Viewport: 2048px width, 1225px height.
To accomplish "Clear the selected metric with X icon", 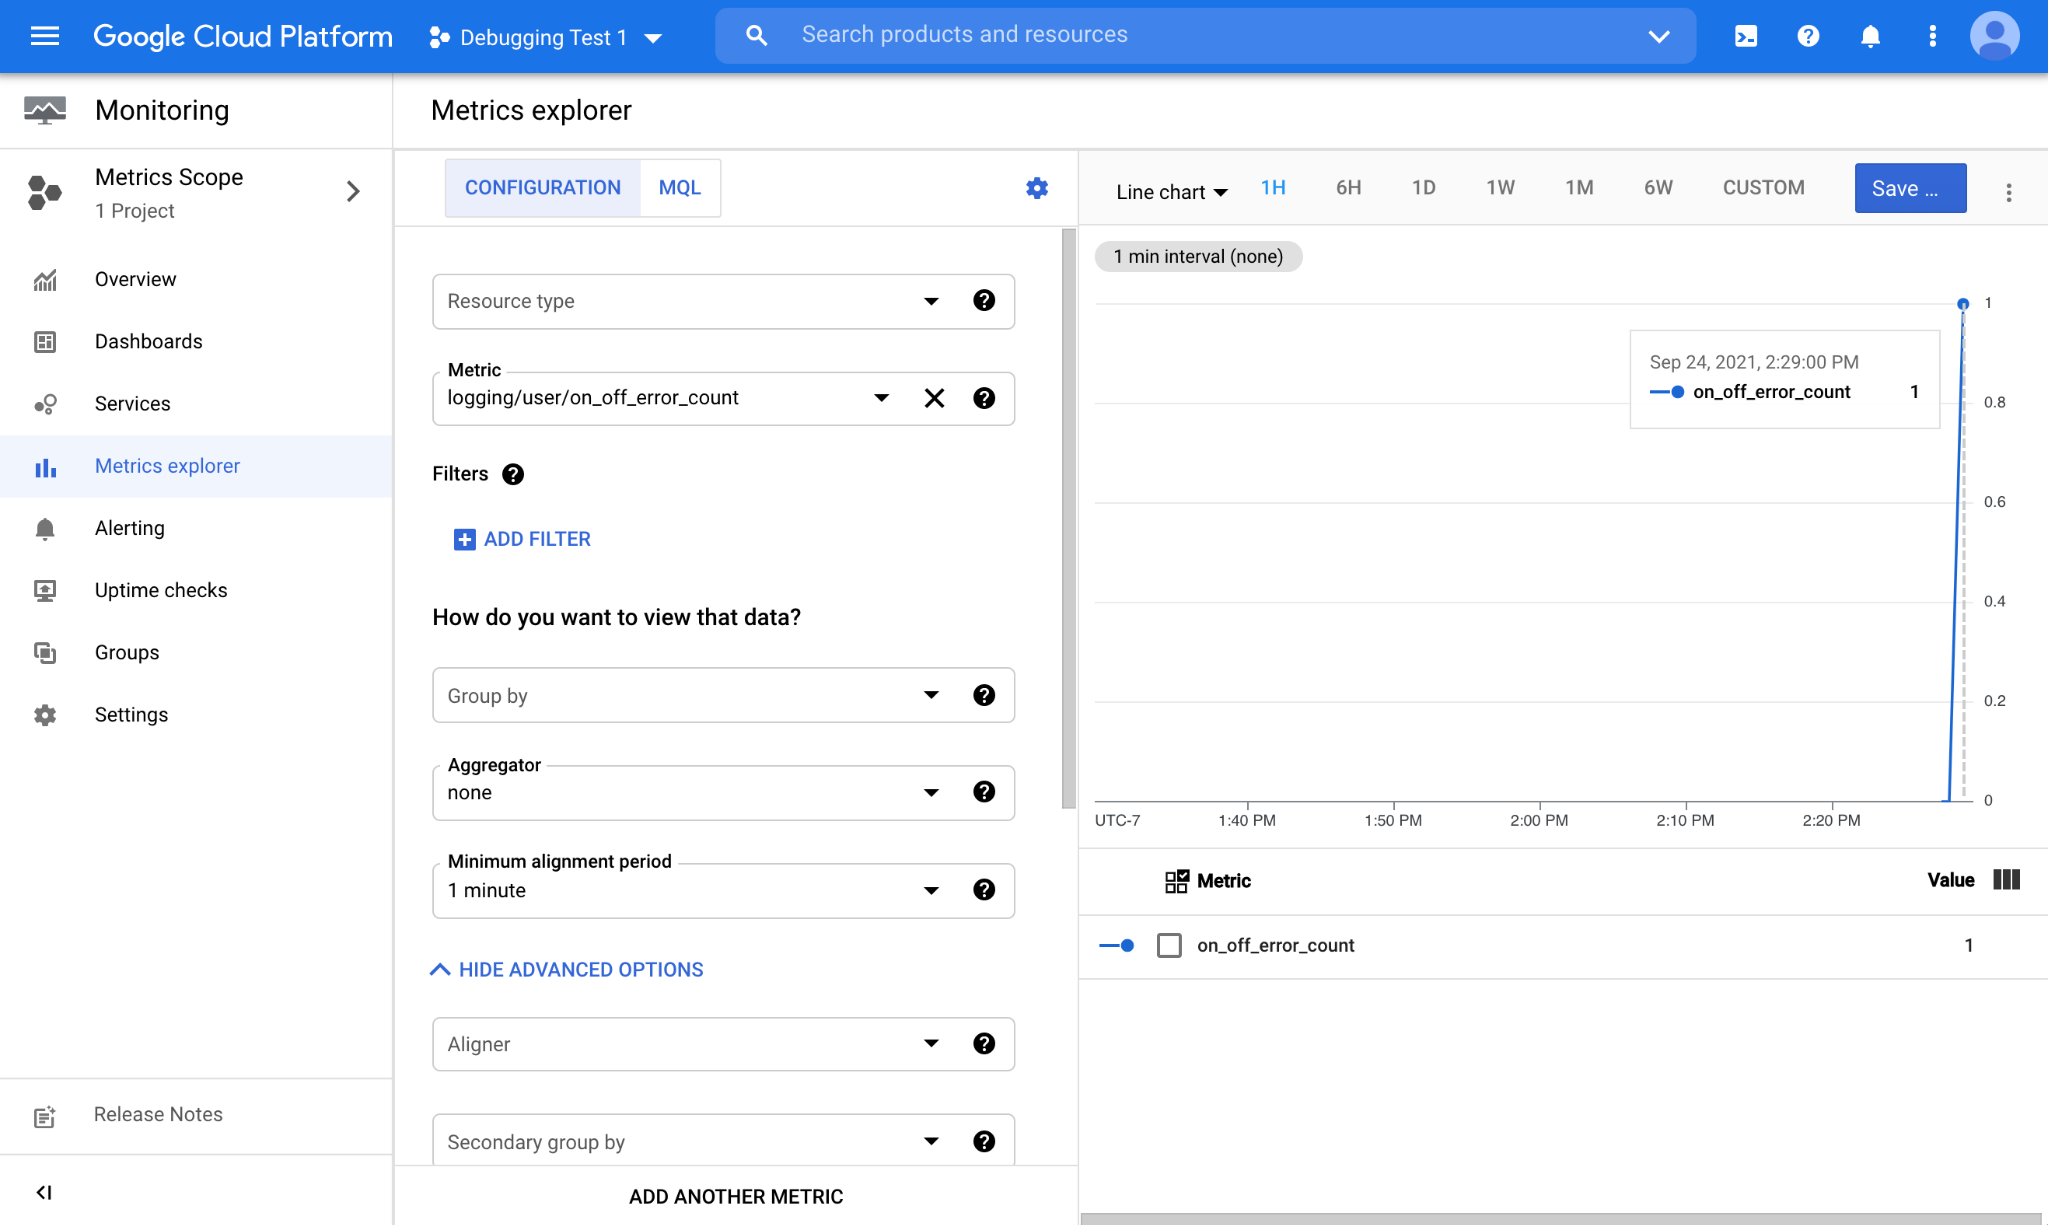I will coord(934,398).
